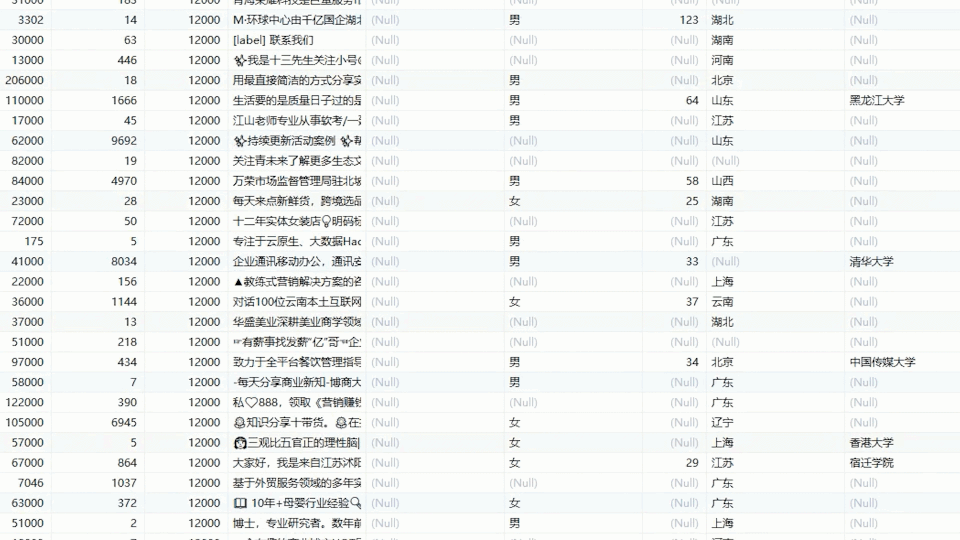Click the 72000 cell
This screenshot has width=960, height=540.
tap(28, 221)
